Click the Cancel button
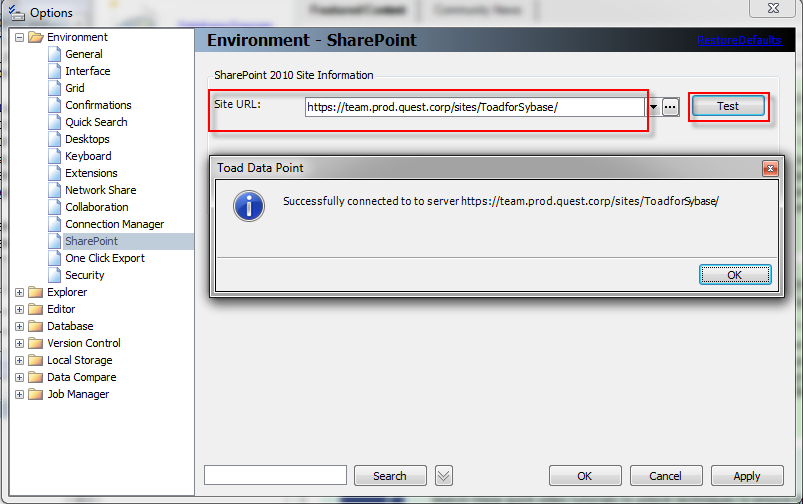 [x=666, y=476]
